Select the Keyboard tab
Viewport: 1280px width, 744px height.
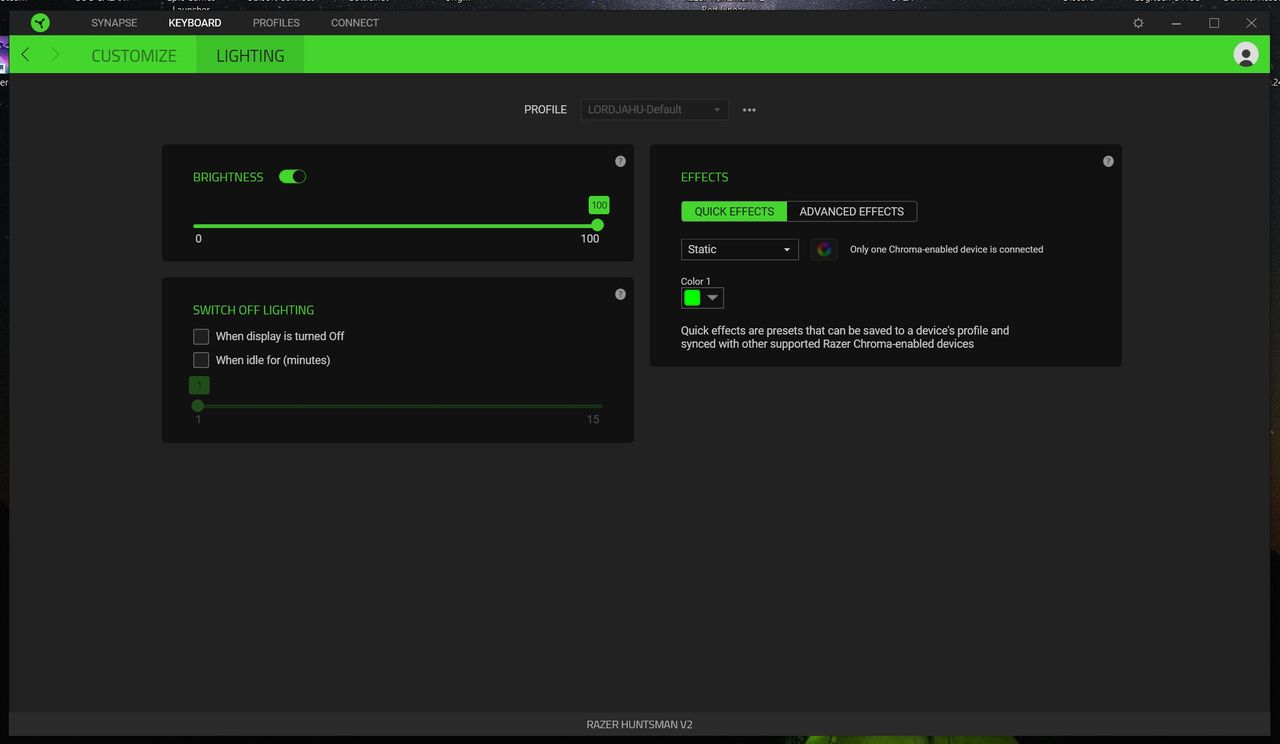195,22
